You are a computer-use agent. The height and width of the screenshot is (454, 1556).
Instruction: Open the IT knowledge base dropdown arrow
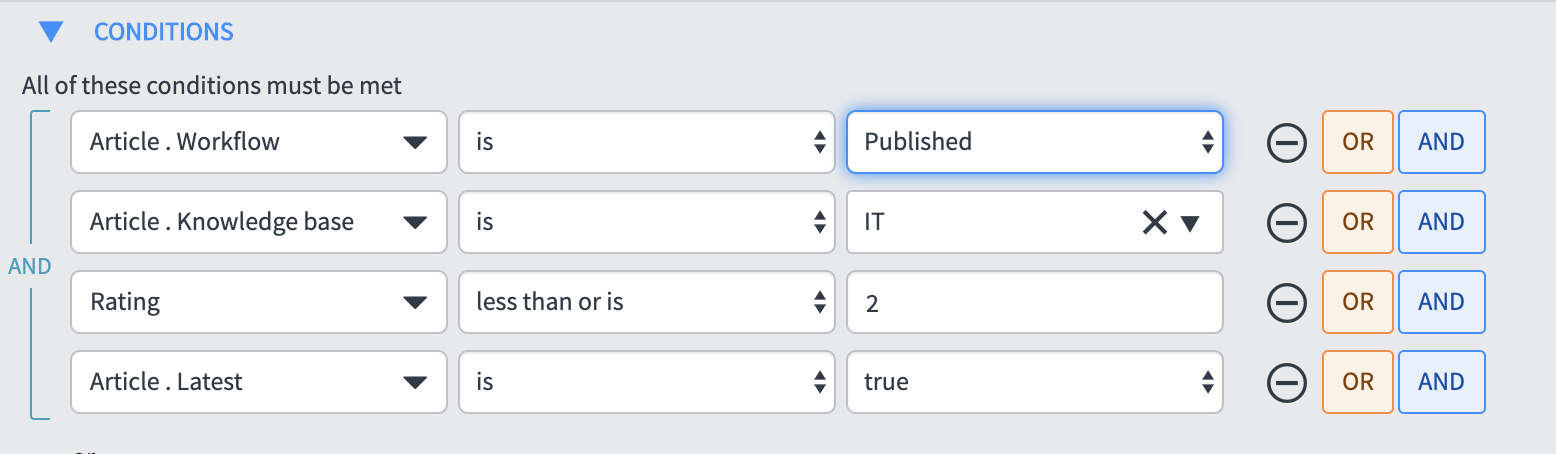pos(1190,222)
